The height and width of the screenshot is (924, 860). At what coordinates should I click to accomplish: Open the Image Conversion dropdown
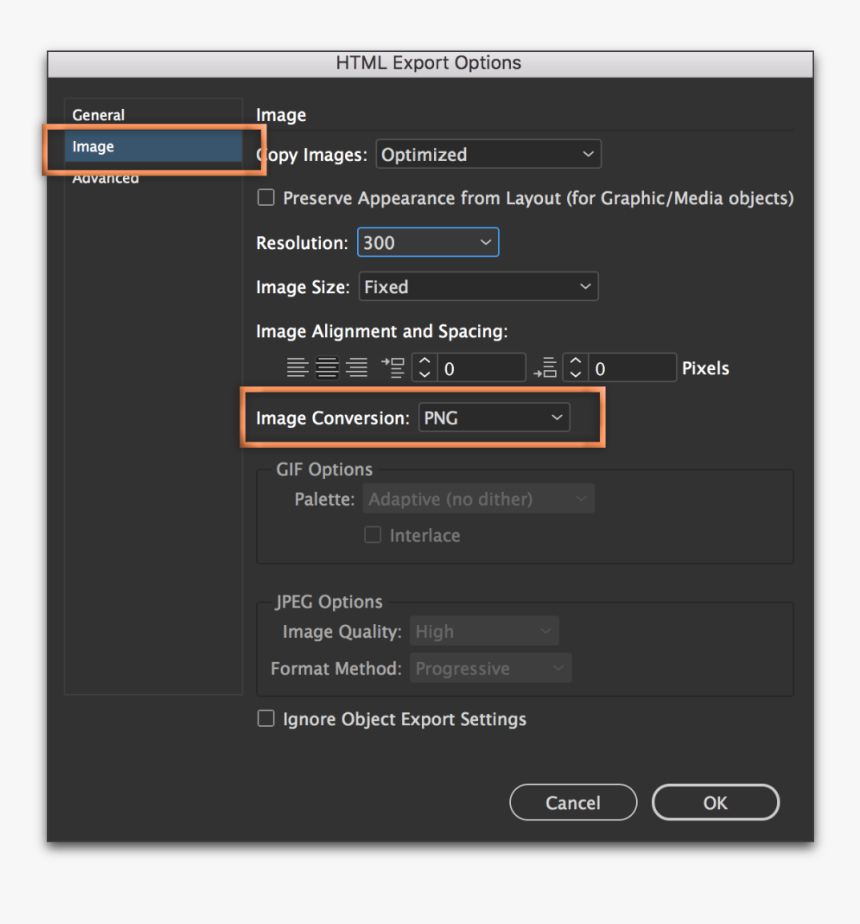[493, 418]
